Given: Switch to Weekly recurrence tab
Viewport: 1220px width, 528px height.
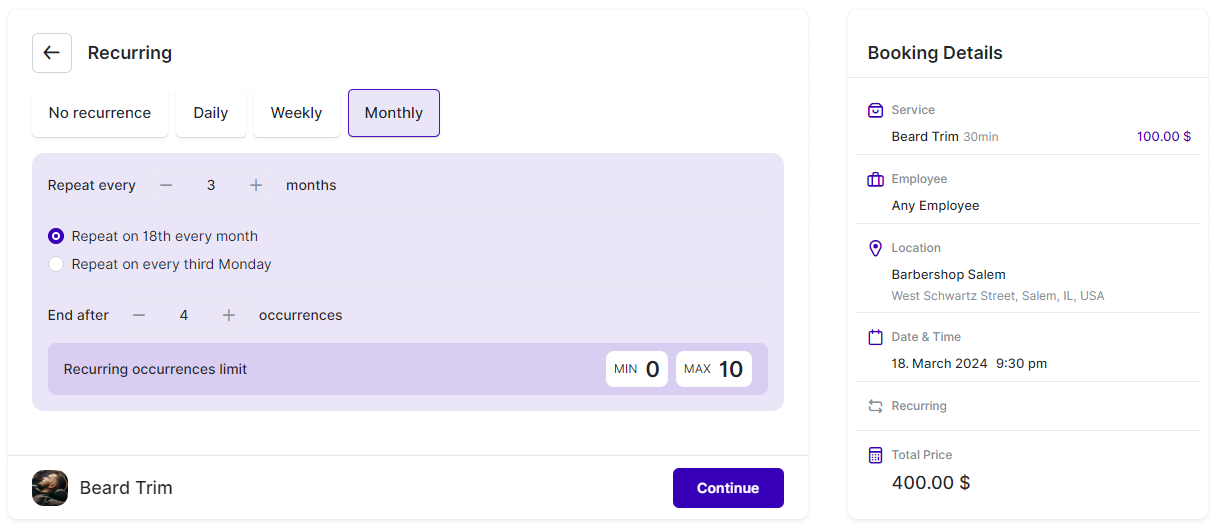Looking at the screenshot, I should point(296,113).
